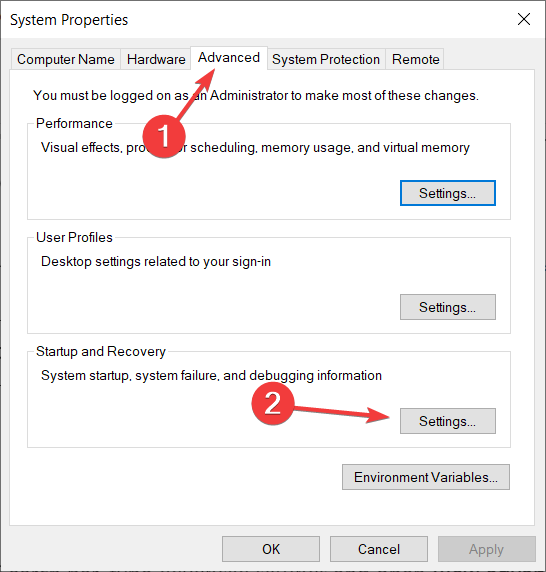Open Performance Settings button

448,193
